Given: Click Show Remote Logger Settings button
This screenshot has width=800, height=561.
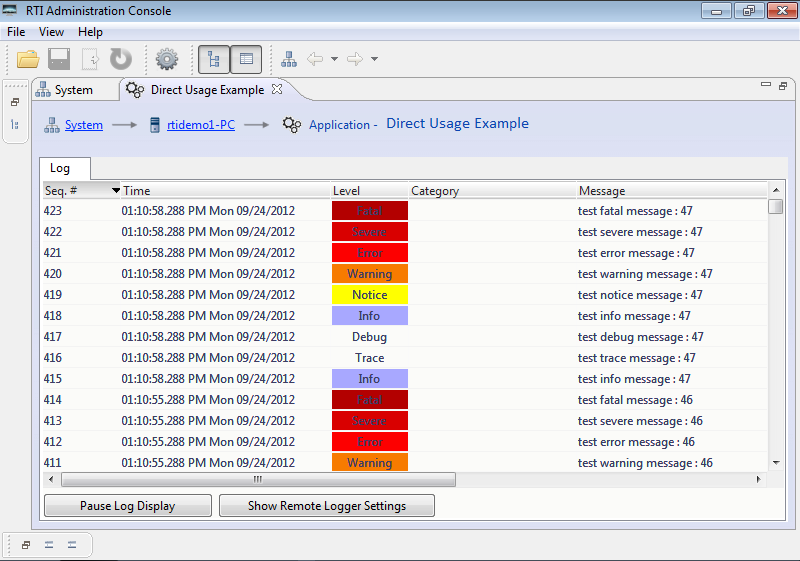Looking at the screenshot, I should pyautogui.click(x=327, y=505).
